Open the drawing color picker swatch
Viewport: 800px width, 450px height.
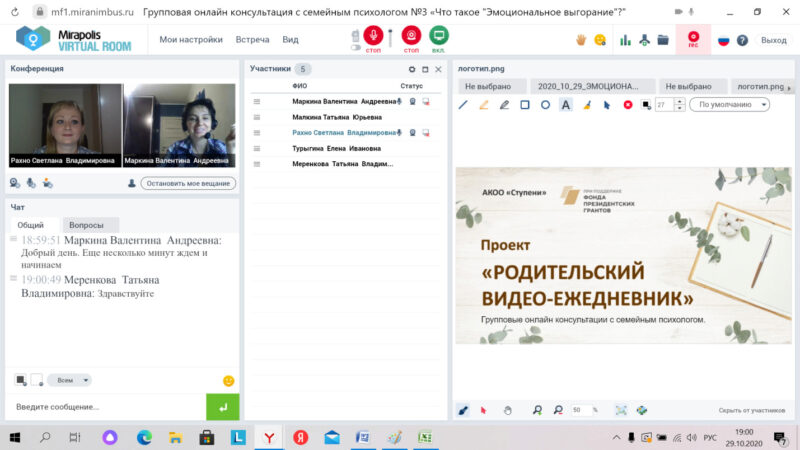pos(646,105)
